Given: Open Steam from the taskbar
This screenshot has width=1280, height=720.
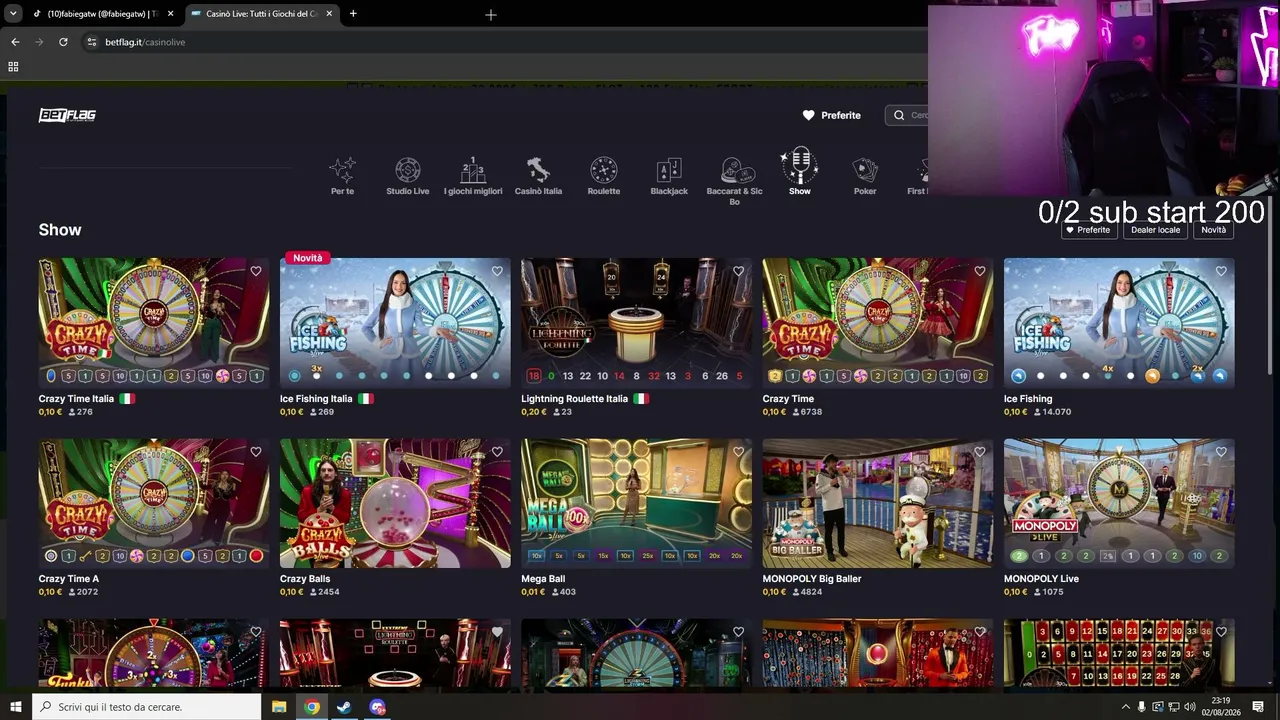Looking at the screenshot, I should click(344, 707).
